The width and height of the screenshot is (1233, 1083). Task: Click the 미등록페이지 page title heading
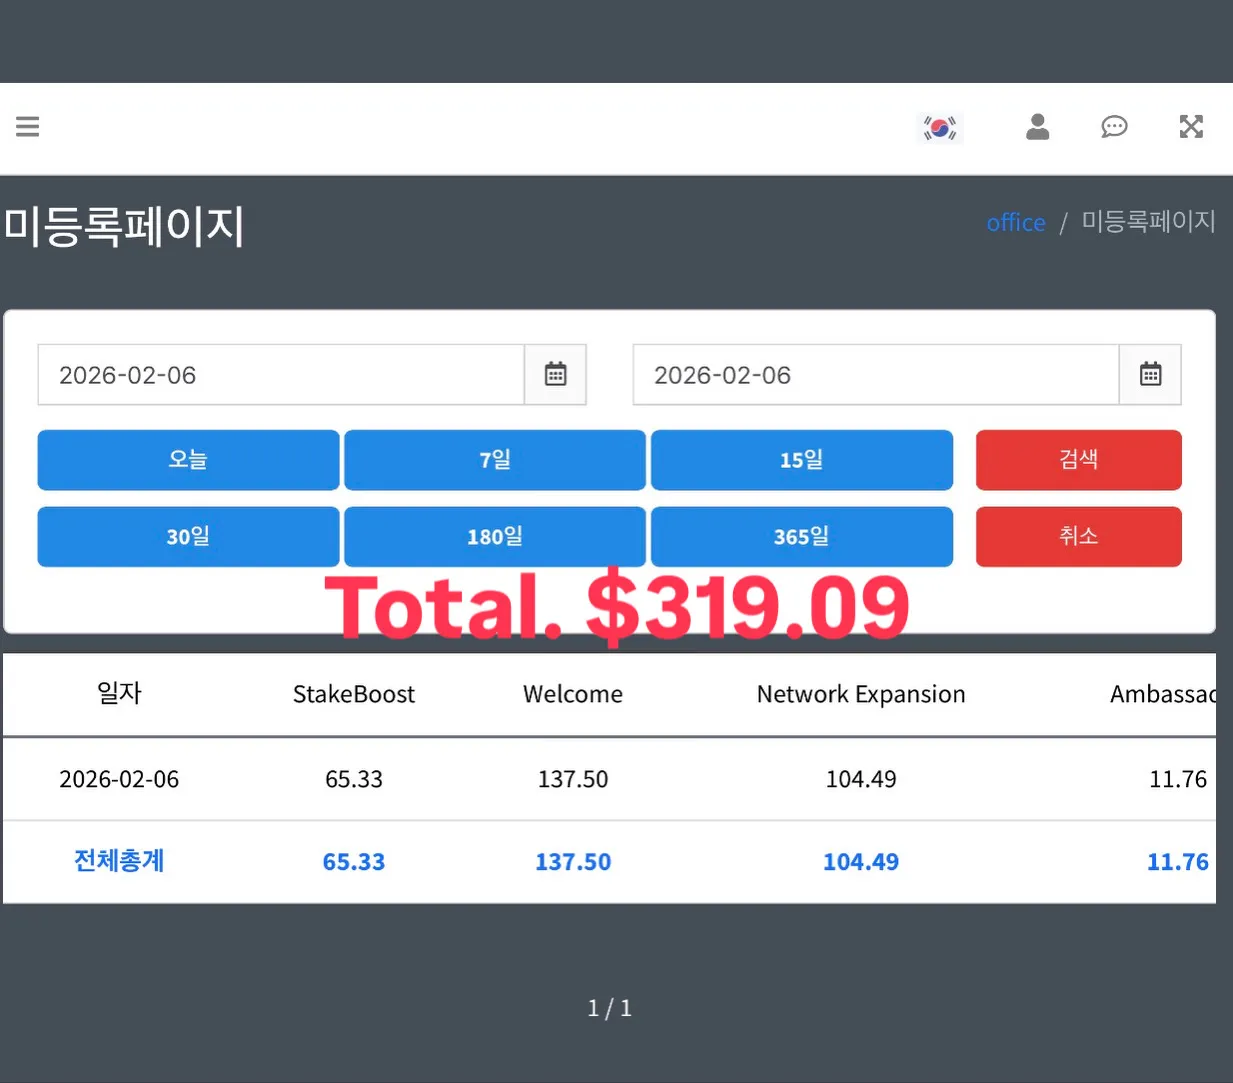(x=124, y=226)
